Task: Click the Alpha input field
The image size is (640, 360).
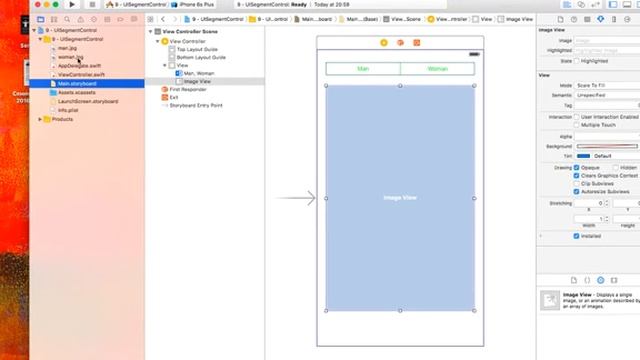Action: coord(607,137)
